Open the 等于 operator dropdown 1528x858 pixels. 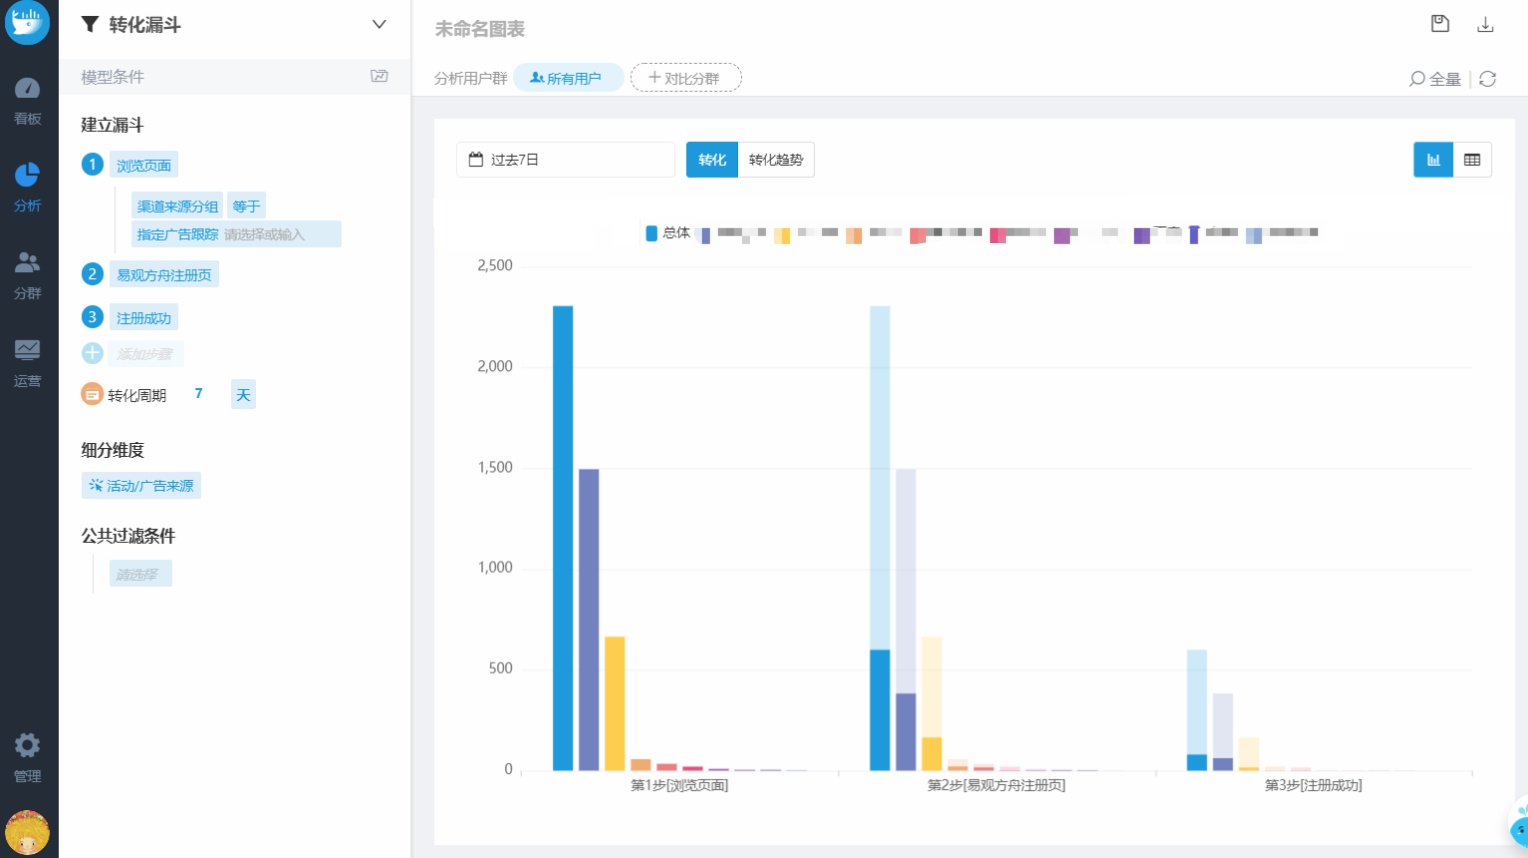point(246,206)
